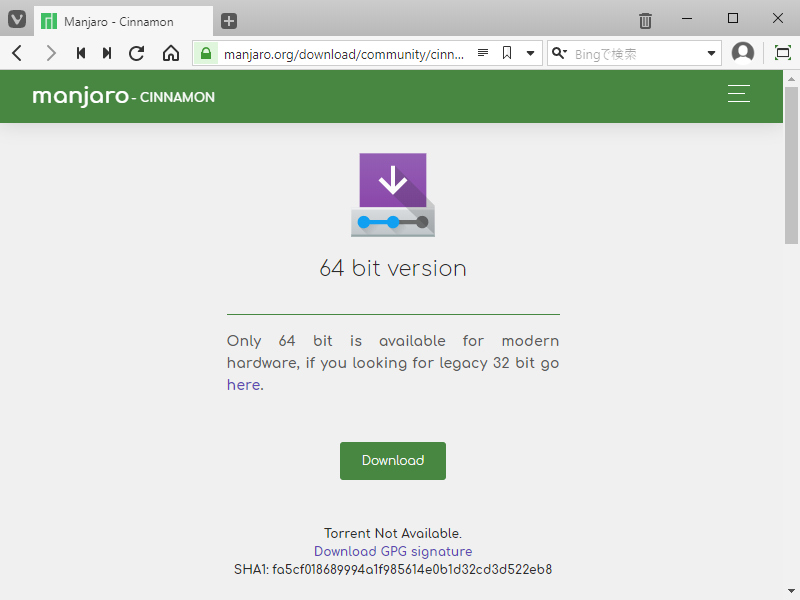The height and width of the screenshot is (600, 800).
Task: Go forward to the next page
Action: point(51,53)
